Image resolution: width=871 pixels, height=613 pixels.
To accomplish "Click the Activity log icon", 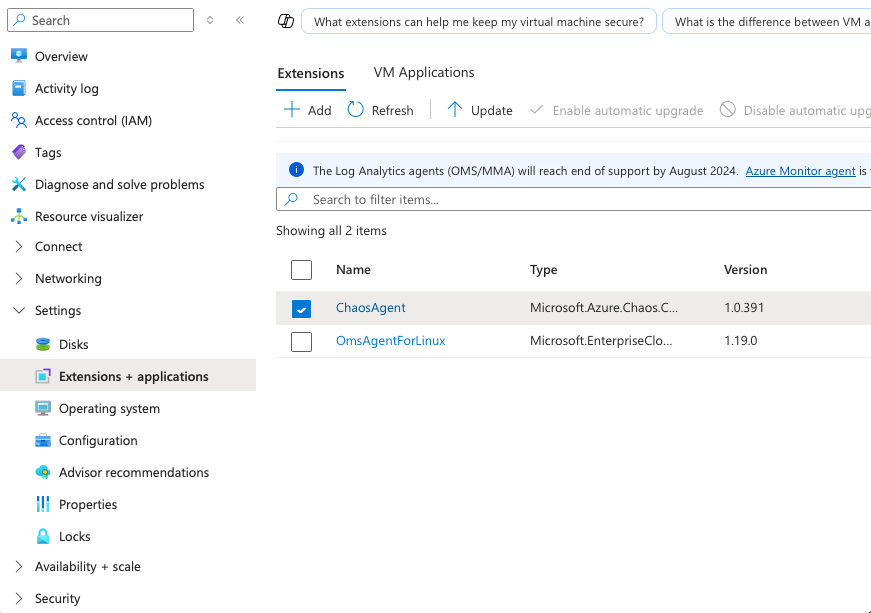I will [x=18, y=88].
